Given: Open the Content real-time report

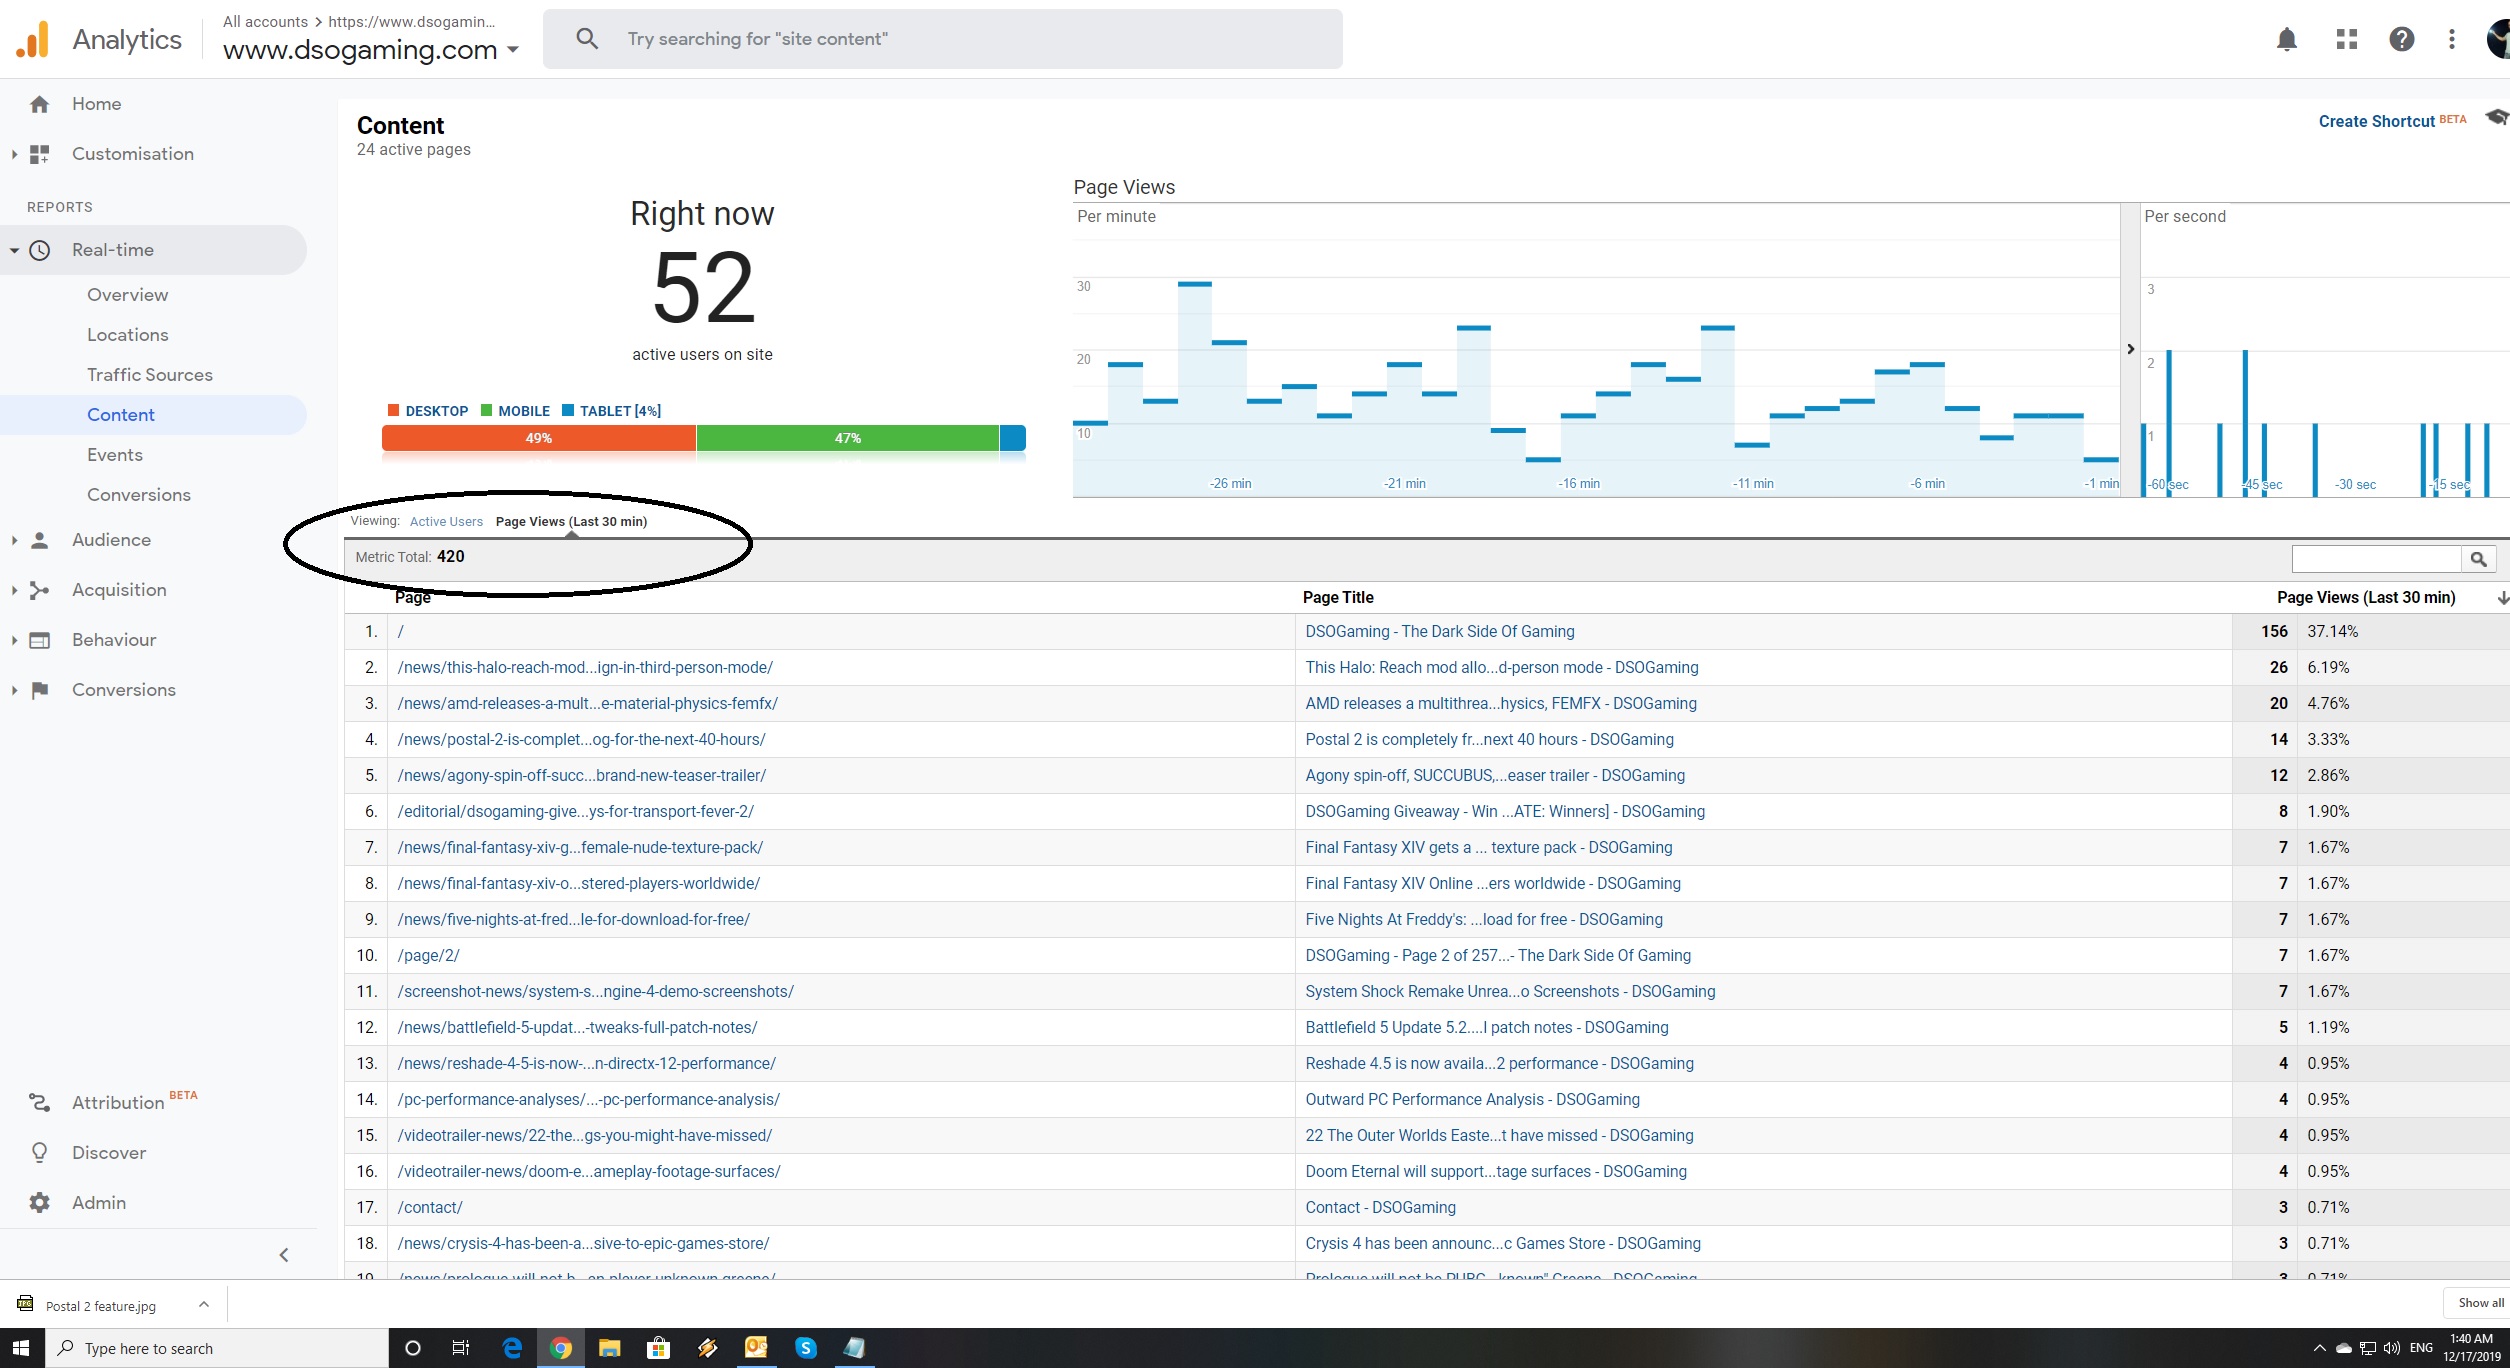Looking at the screenshot, I should pos(121,415).
